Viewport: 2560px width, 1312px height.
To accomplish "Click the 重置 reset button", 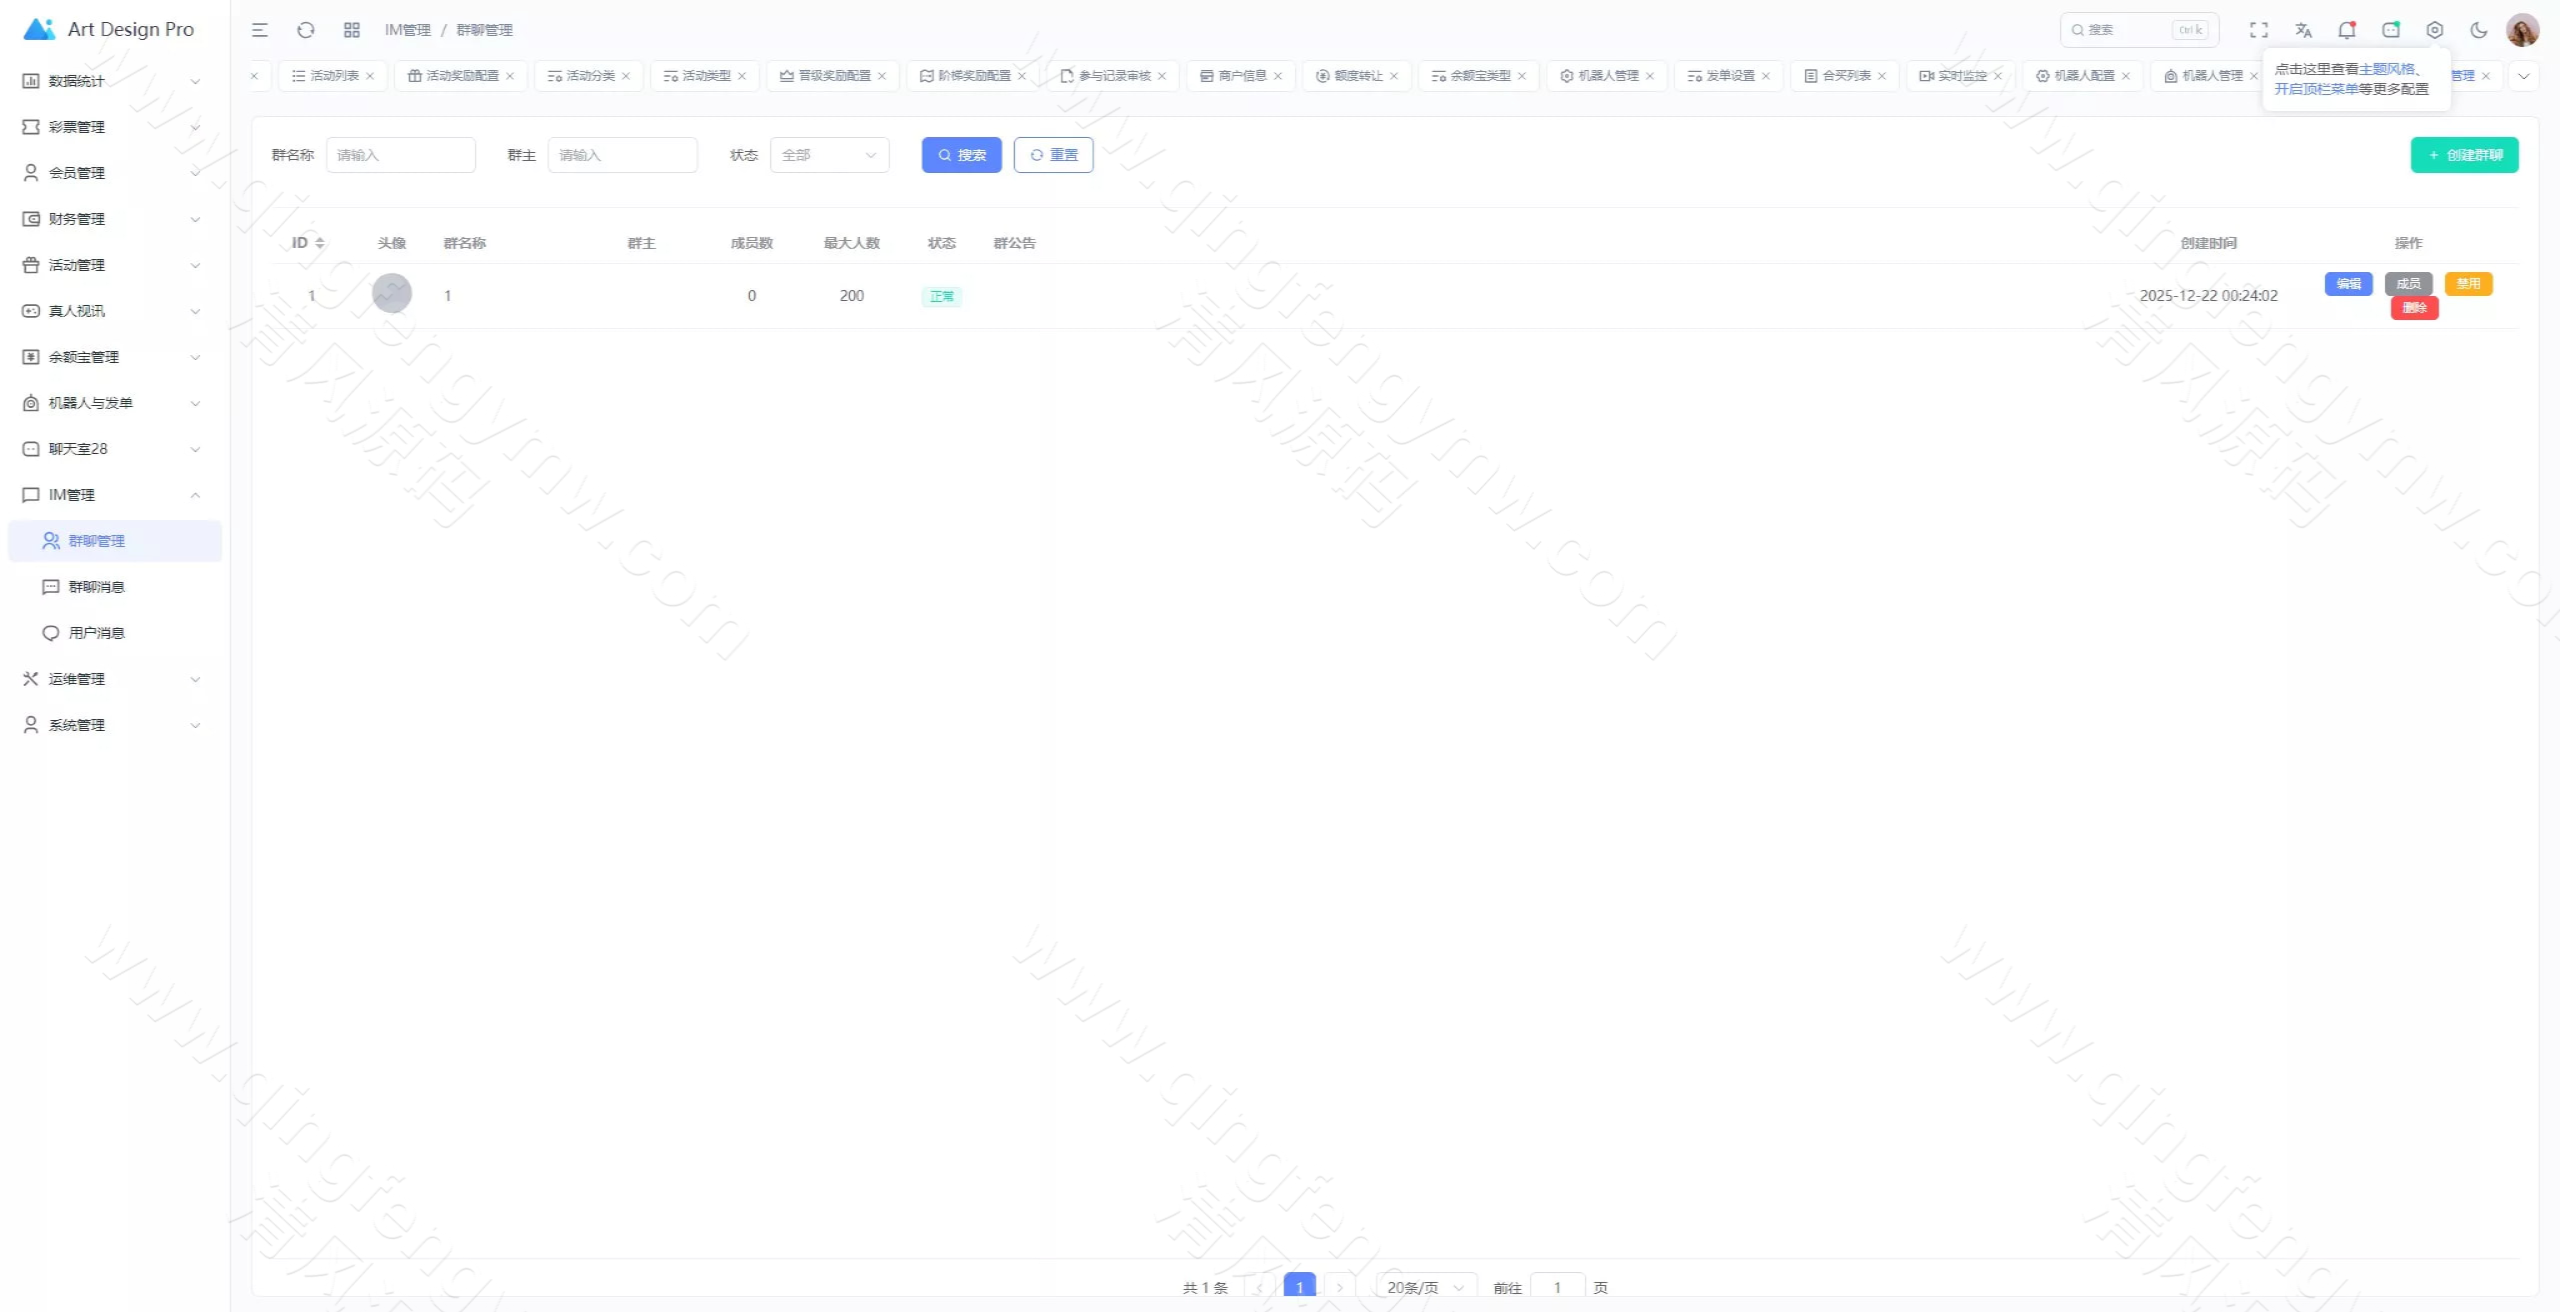I will 1054,155.
